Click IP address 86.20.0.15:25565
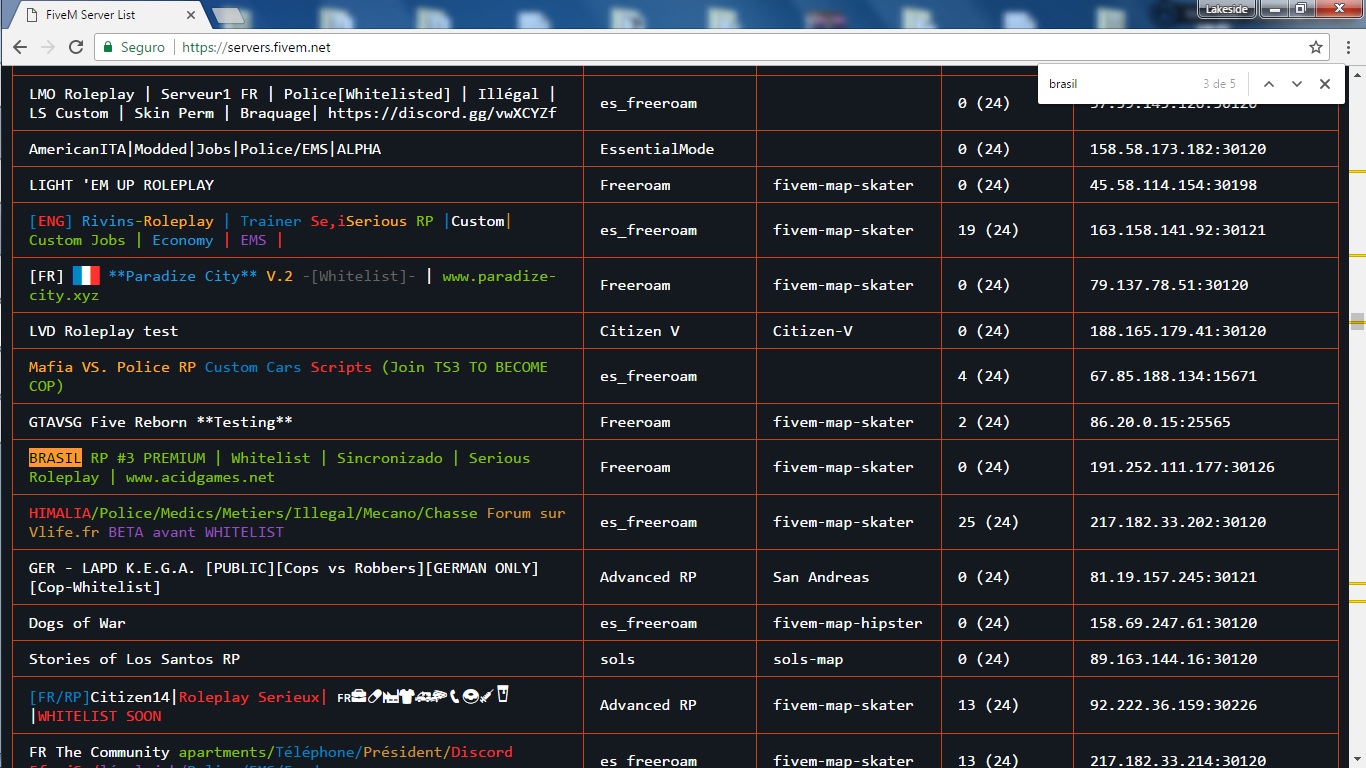 coord(1160,422)
